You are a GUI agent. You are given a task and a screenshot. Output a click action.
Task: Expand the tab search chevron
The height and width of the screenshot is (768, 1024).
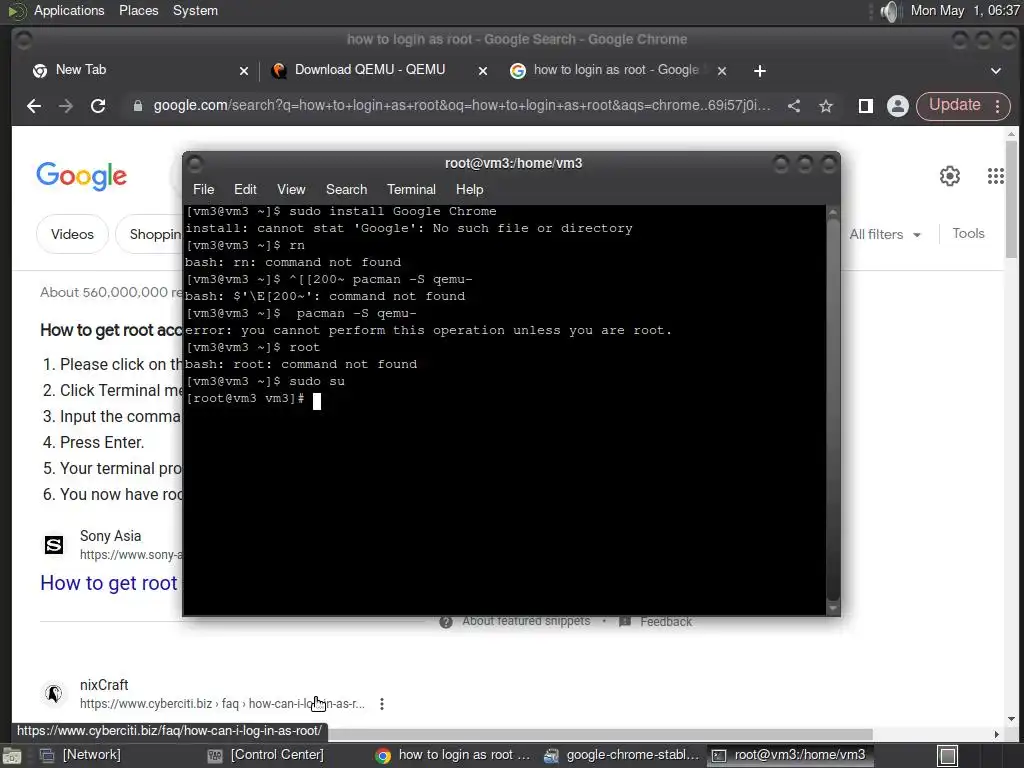[x=995, y=71]
